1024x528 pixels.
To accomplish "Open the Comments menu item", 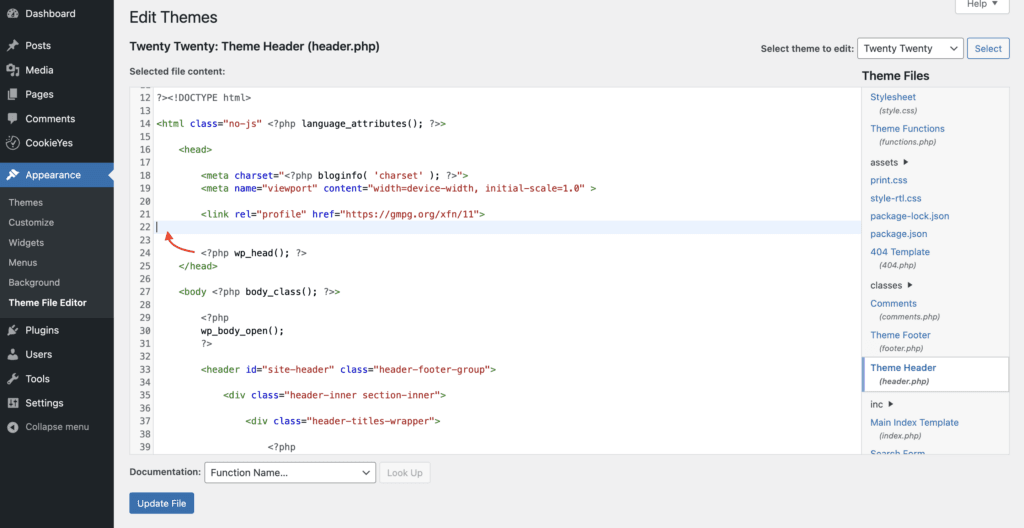I will [50, 119].
